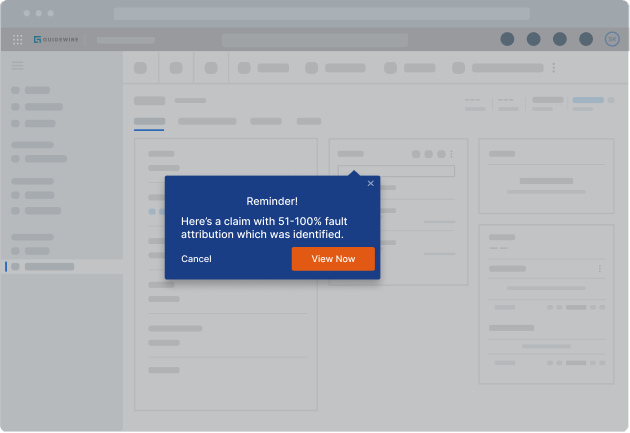This screenshot has width=630, height=433.
Task: Open the app launcher grid icon
Action: [17, 39]
